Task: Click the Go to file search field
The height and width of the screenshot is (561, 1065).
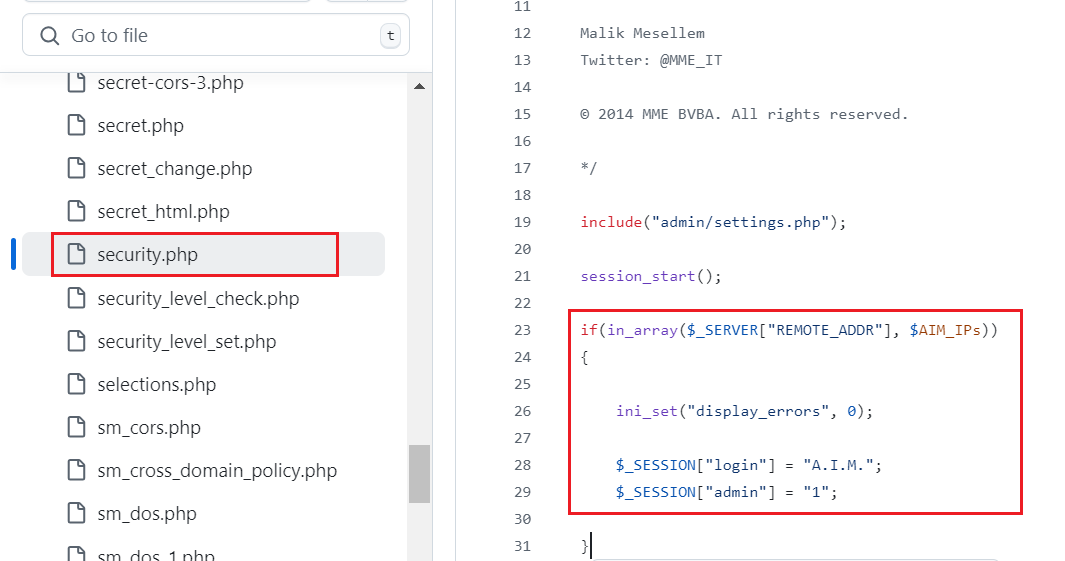Action: [x=215, y=36]
